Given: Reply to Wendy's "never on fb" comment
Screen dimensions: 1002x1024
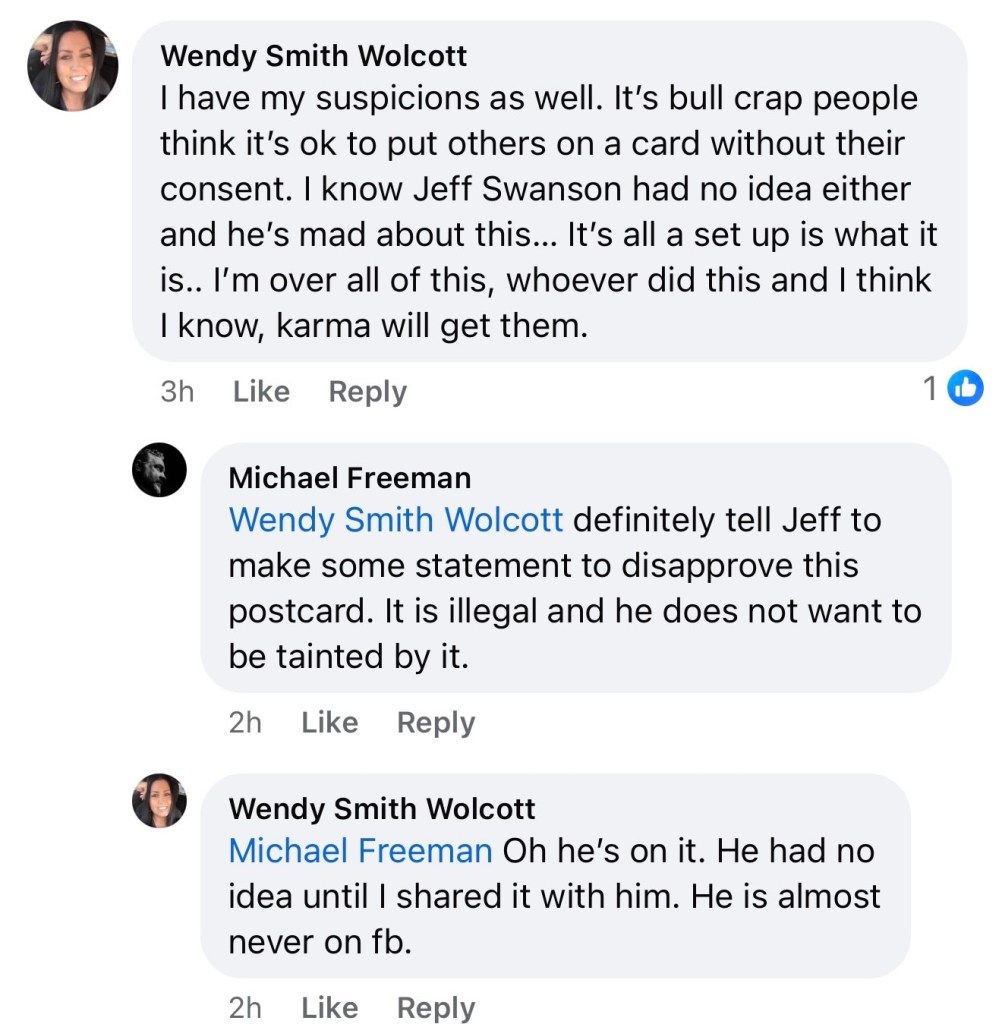Looking at the screenshot, I should pyautogui.click(x=435, y=1007).
